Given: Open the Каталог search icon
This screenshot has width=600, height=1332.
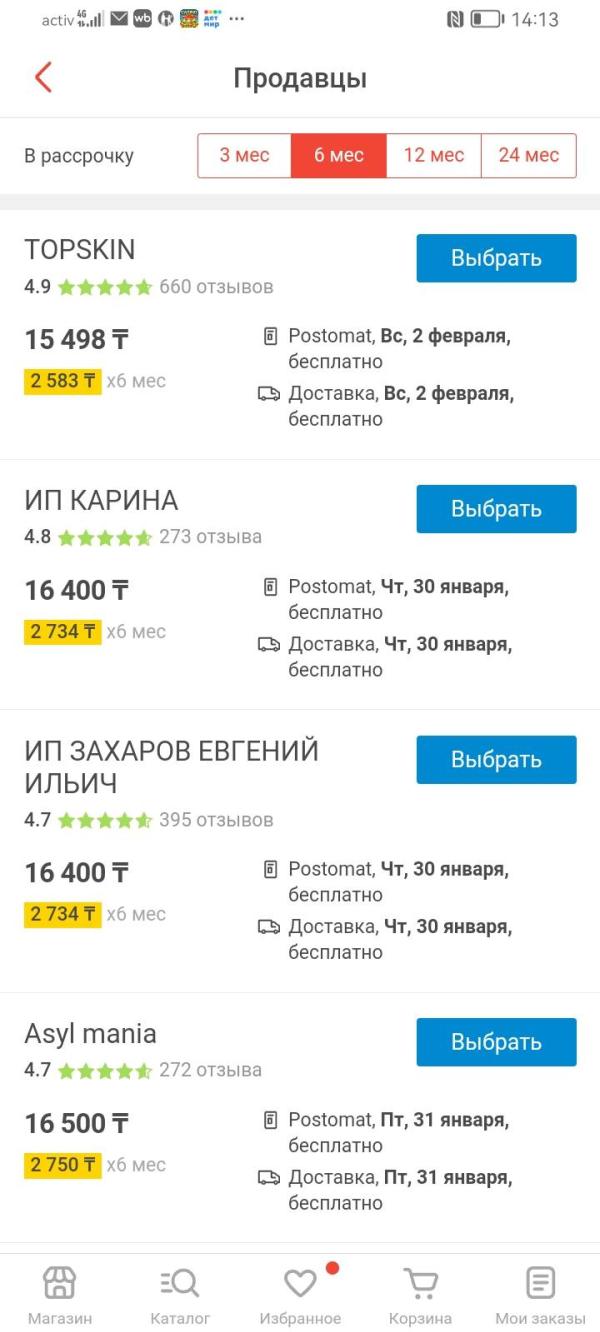Looking at the screenshot, I should tap(180, 1283).
